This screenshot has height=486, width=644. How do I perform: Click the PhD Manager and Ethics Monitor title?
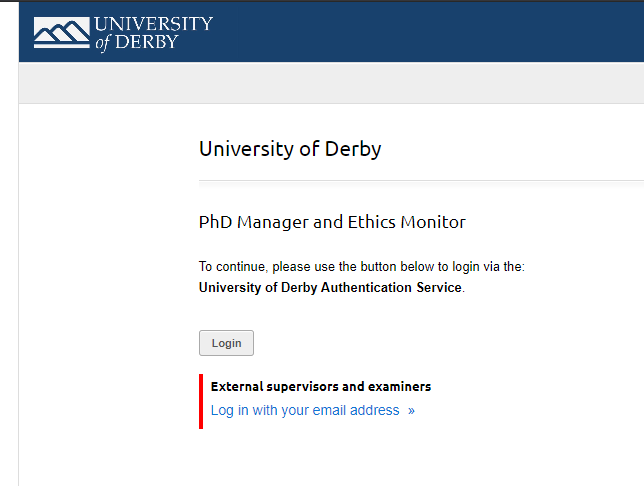click(332, 222)
